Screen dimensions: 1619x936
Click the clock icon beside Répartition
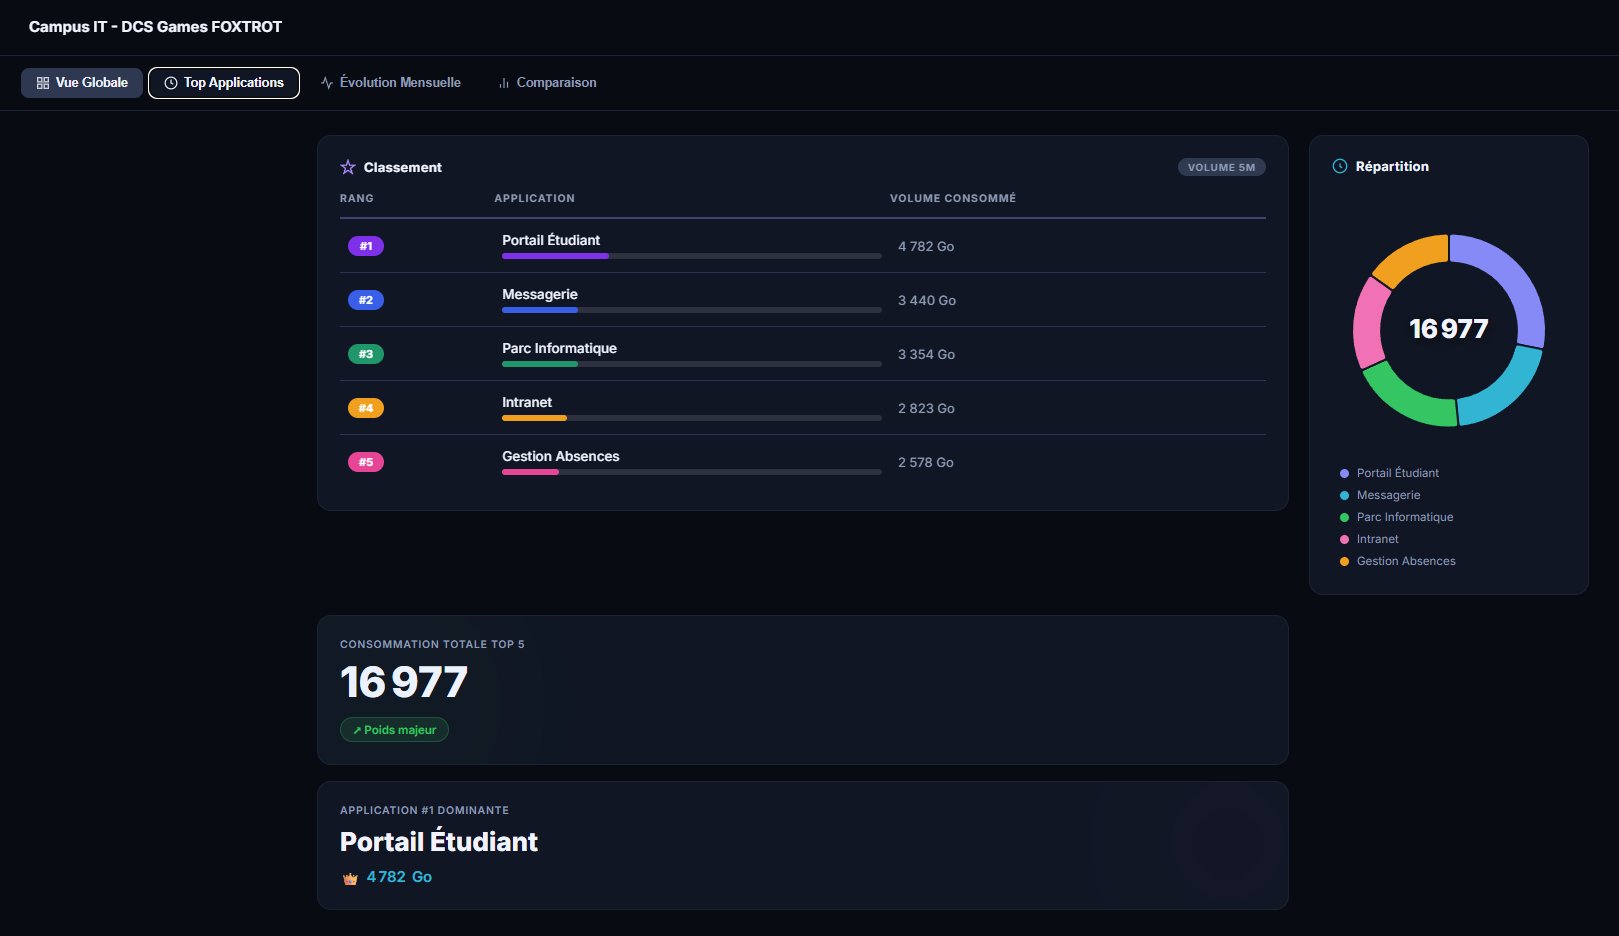[x=1340, y=166]
